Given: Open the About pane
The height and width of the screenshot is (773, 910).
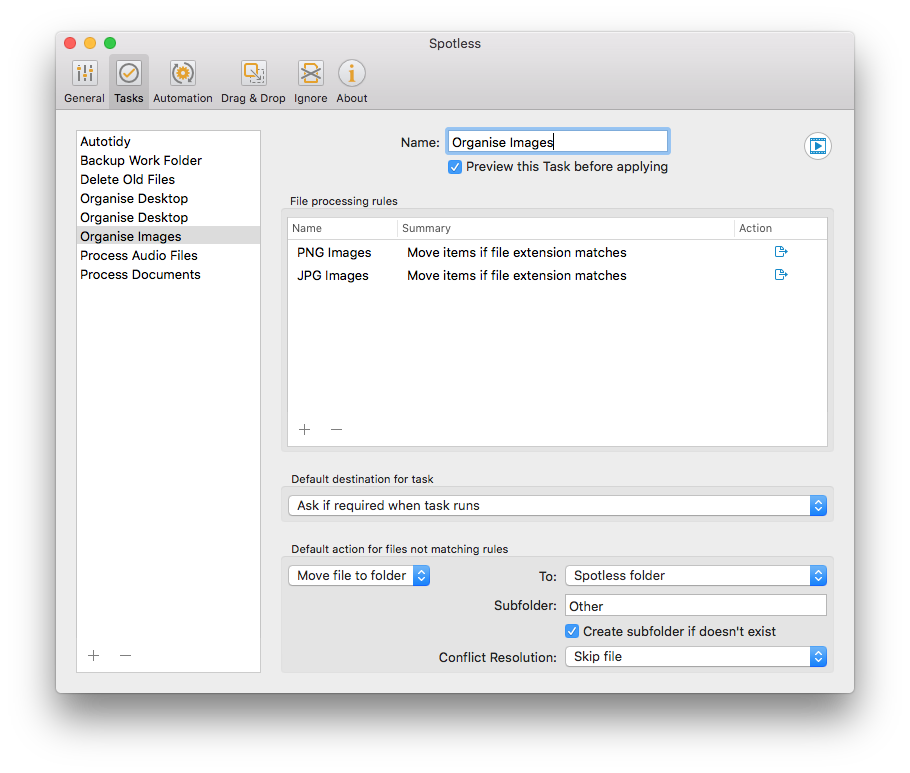Looking at the screenshot, I should (x=352, y=82).
